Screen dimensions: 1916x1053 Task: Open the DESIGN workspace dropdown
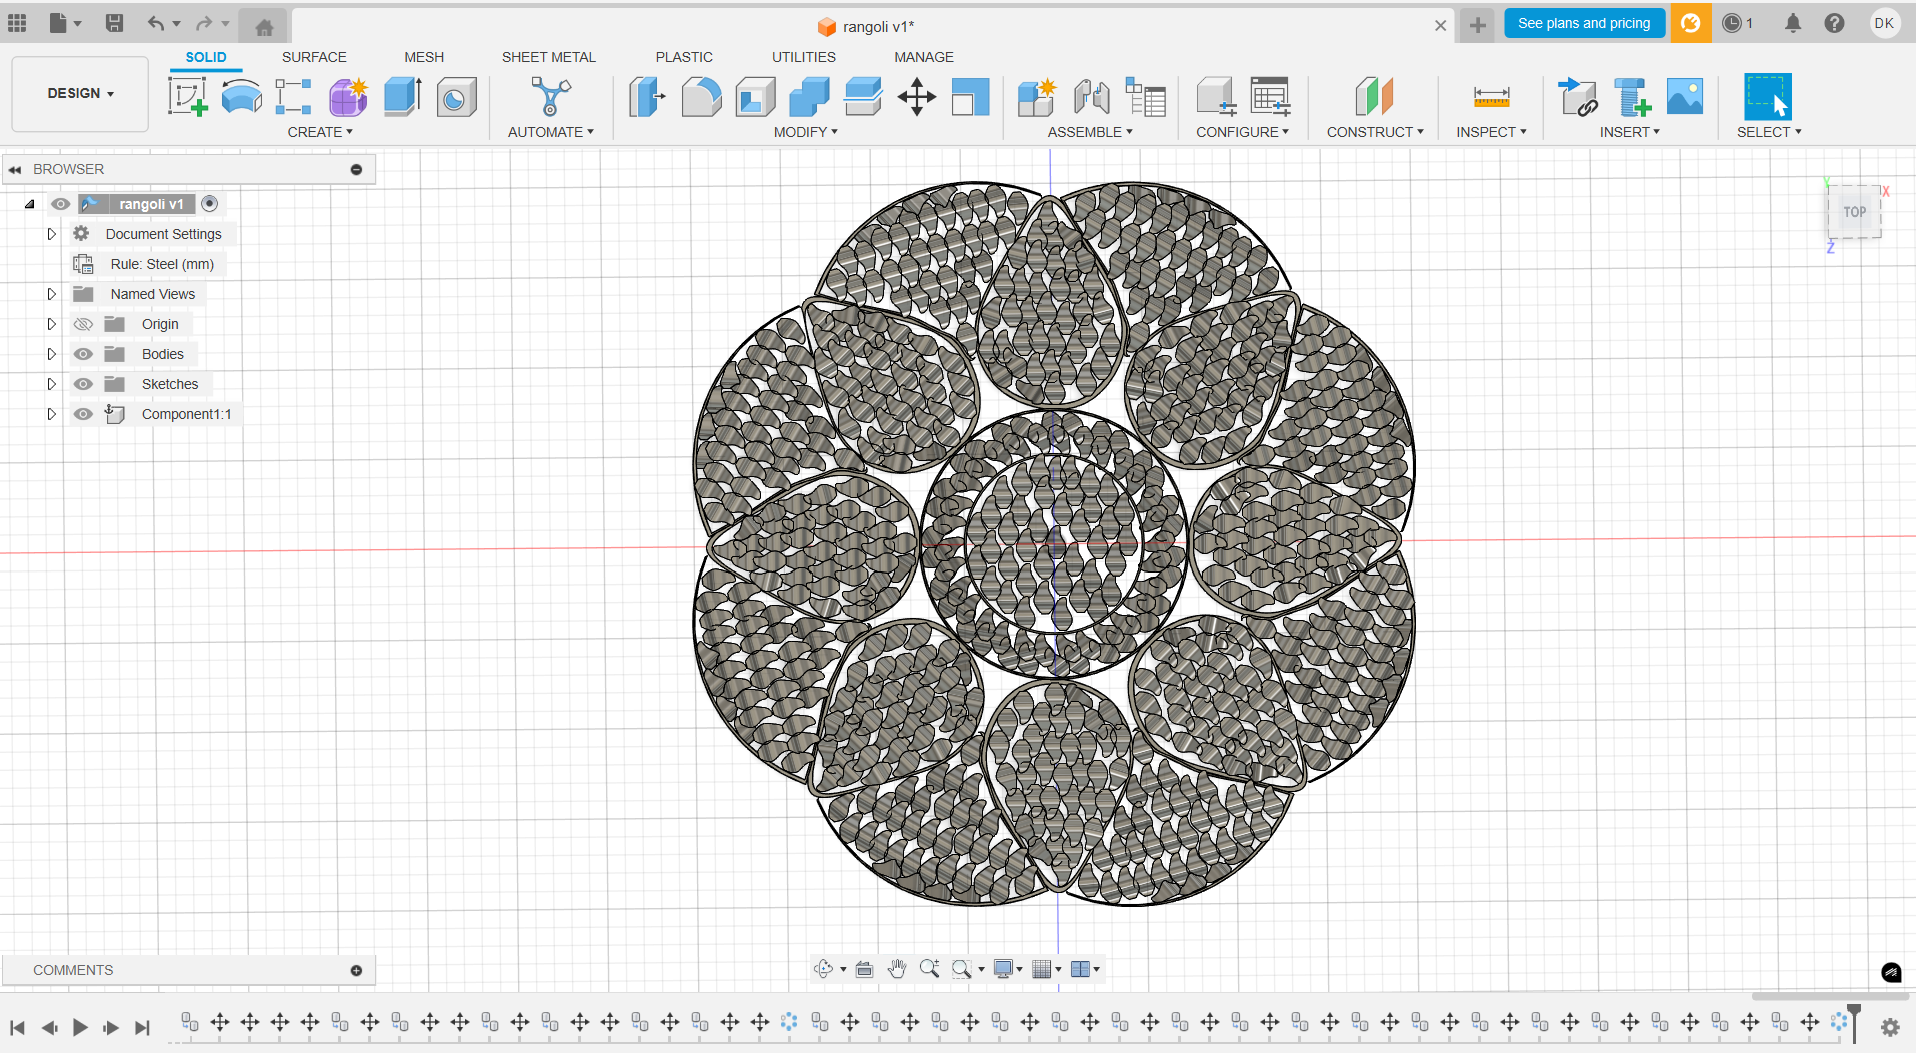pos(80,93)
